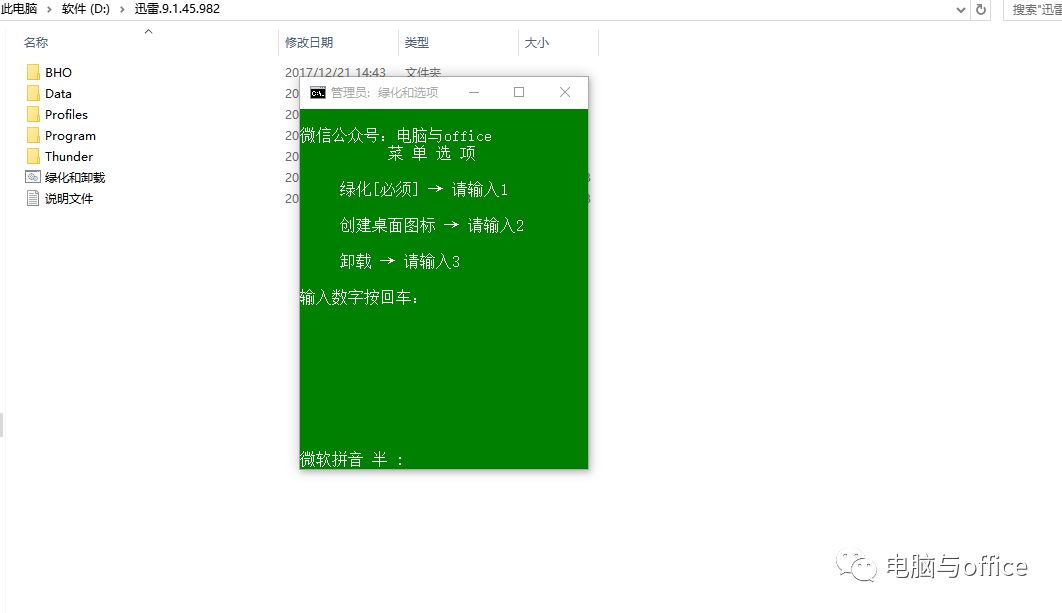This screenshot has height=613, width=1062.
Task: Open the BHO folder
Action: (57, 72)
